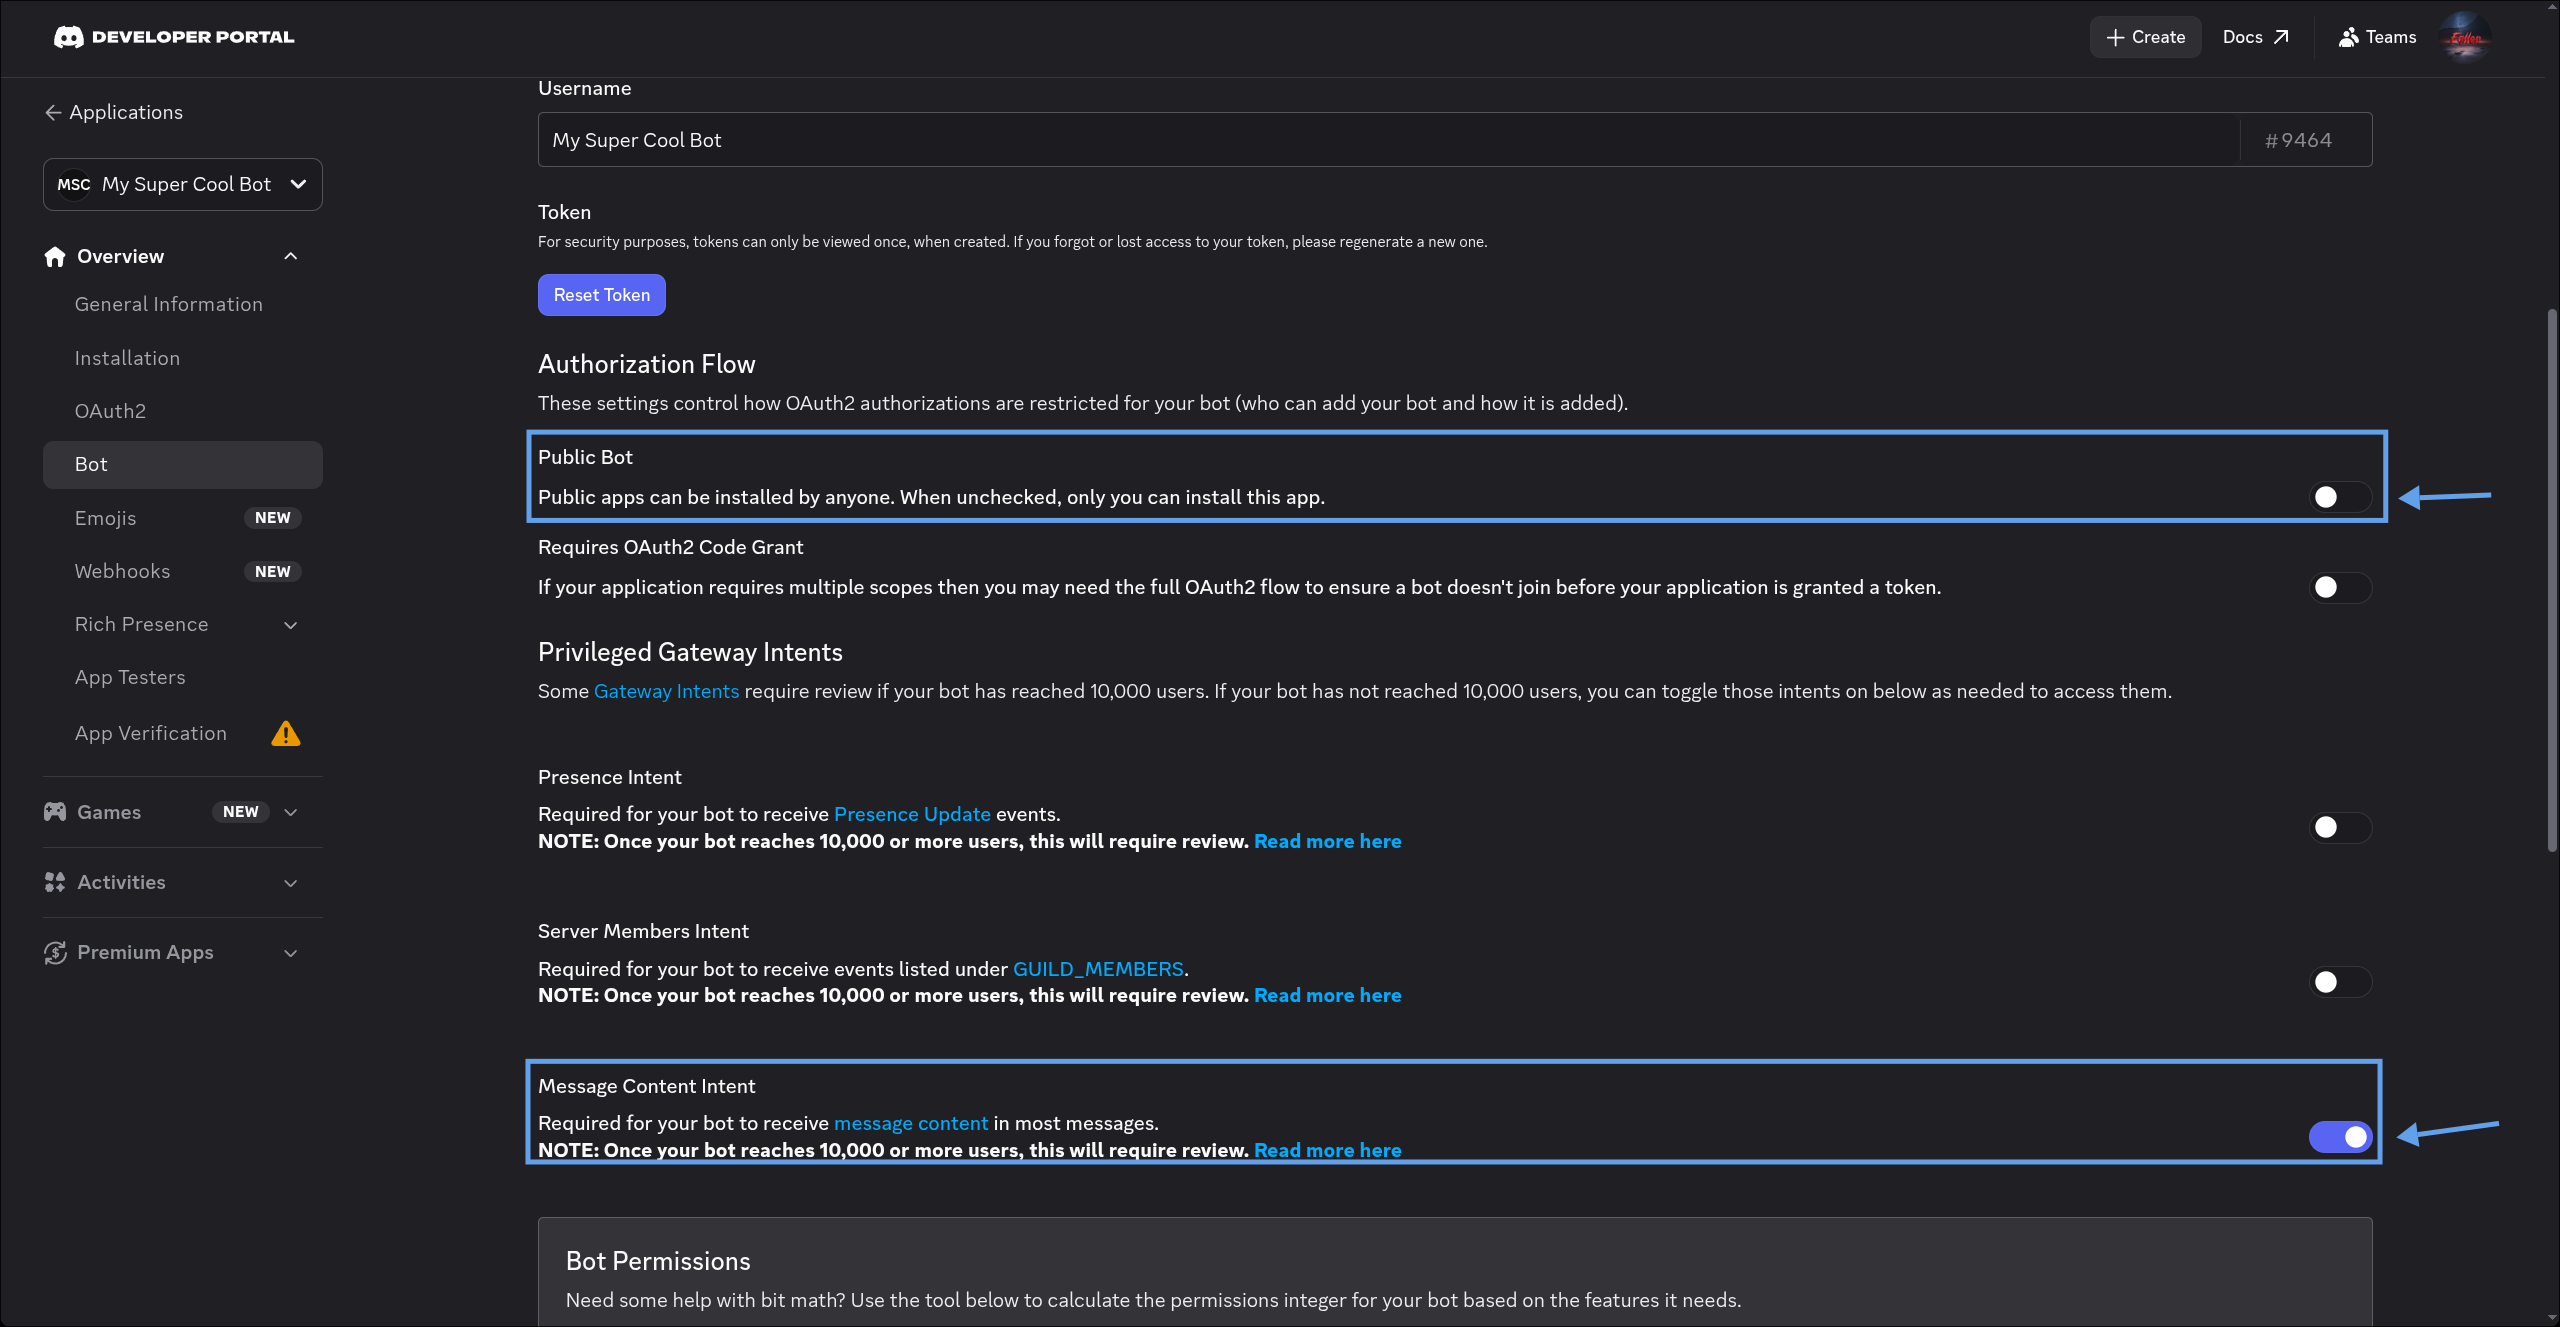Viewport: 2560px width, 1327px height.
Task: Click Read more here under Server Members Intent
Action: point(1328,995)
